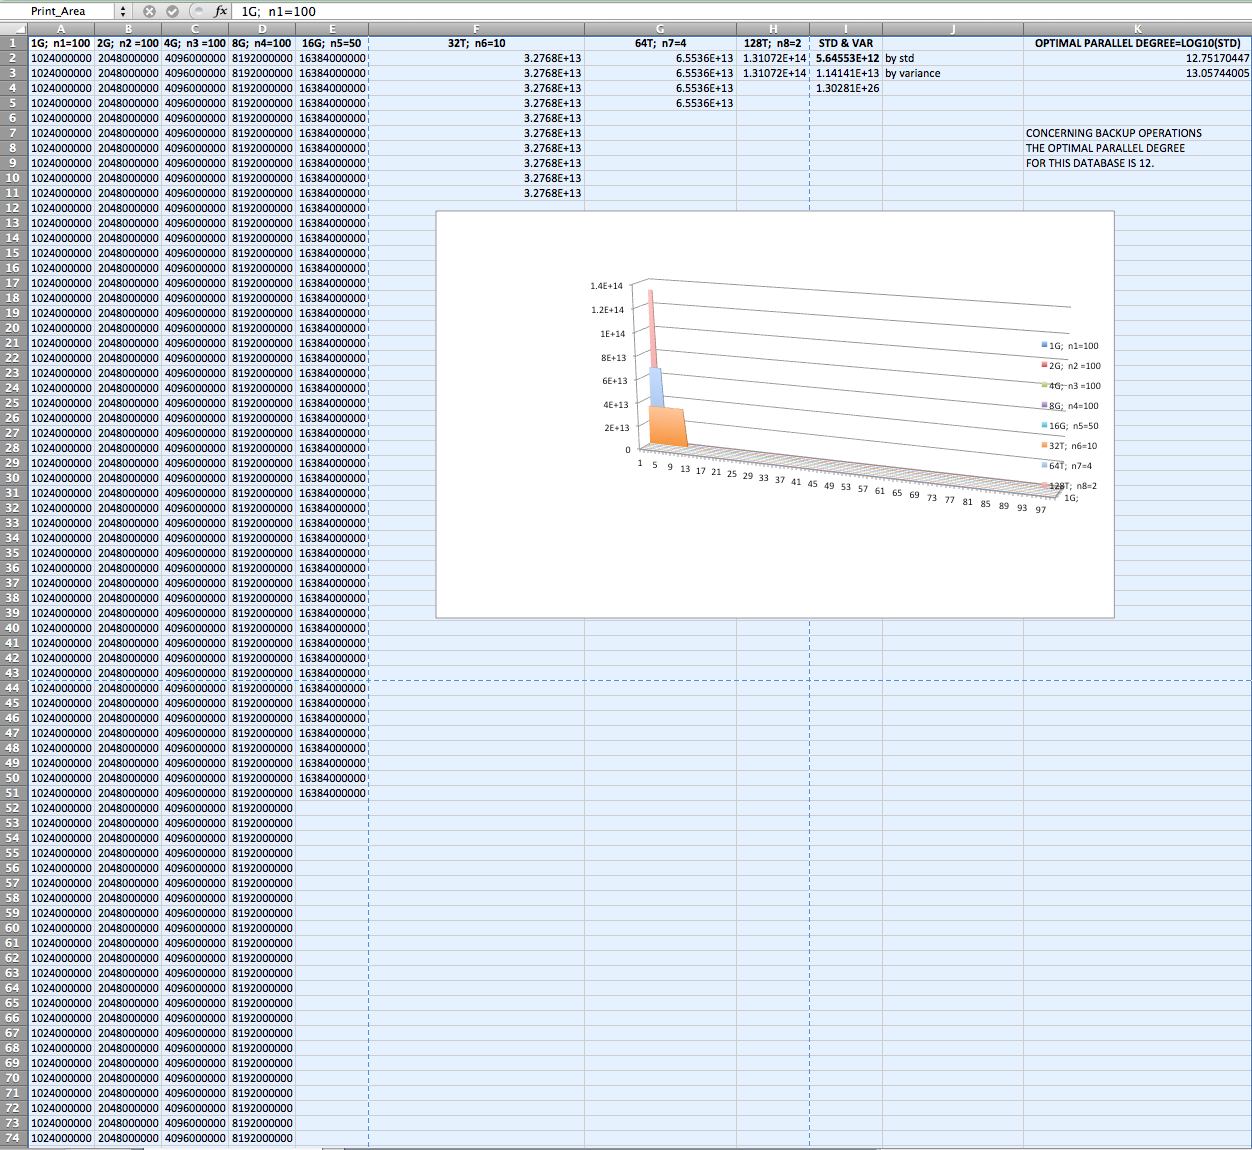1252x1150 pixels.
Task: Click the cell 1.14141E+13
Action: tap(846, 73)
